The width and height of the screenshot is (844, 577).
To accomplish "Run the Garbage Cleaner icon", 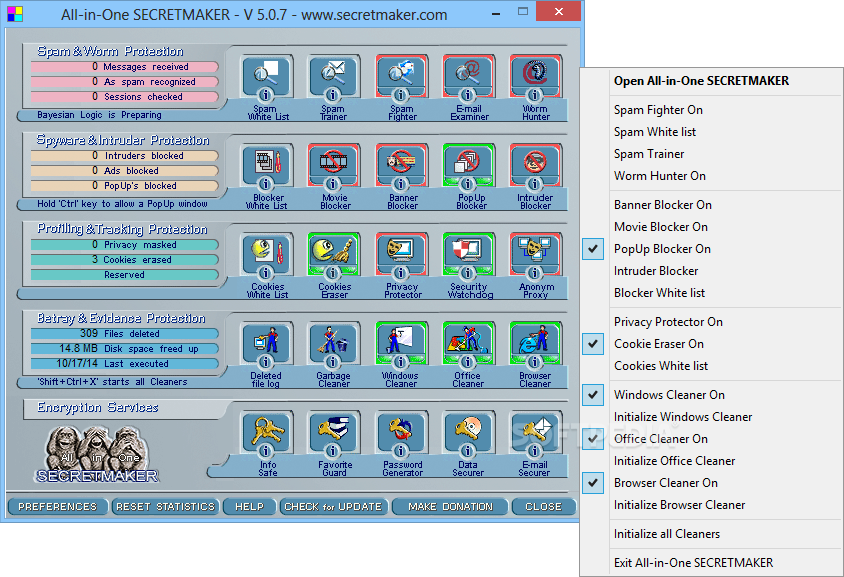I will 334,344.
